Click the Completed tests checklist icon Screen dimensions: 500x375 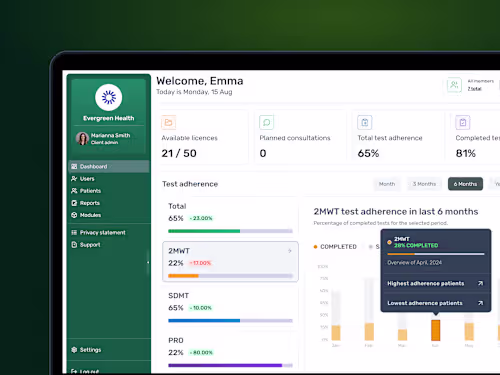(x=463, y=122)
